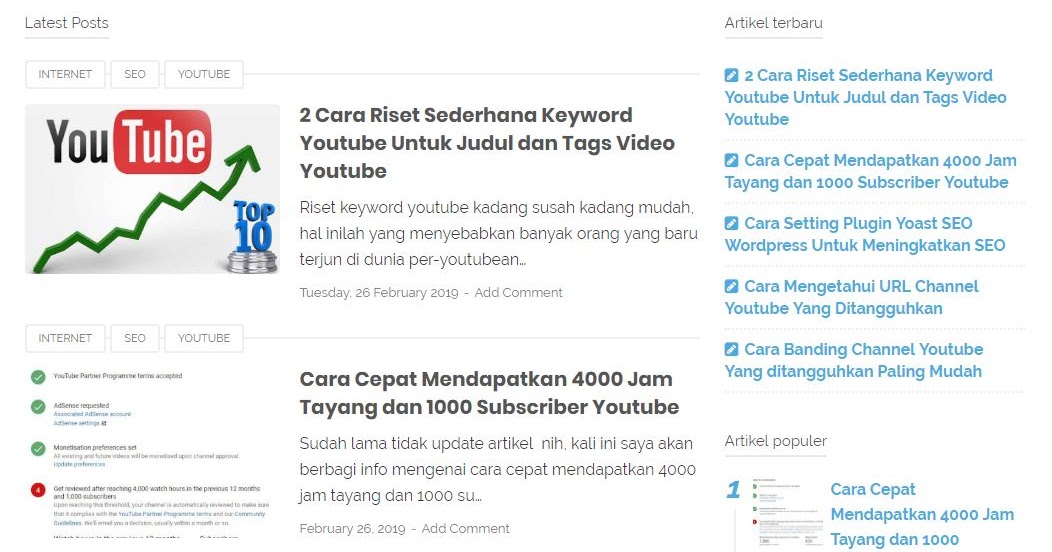Click edit icon beside Cara Setting Plugin Yoast
This screenshot has height=552, width=1052.
point(731,223)
